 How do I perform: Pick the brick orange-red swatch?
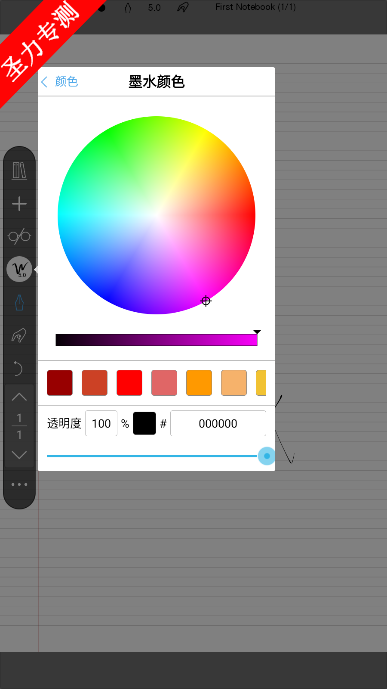(94, 383)
